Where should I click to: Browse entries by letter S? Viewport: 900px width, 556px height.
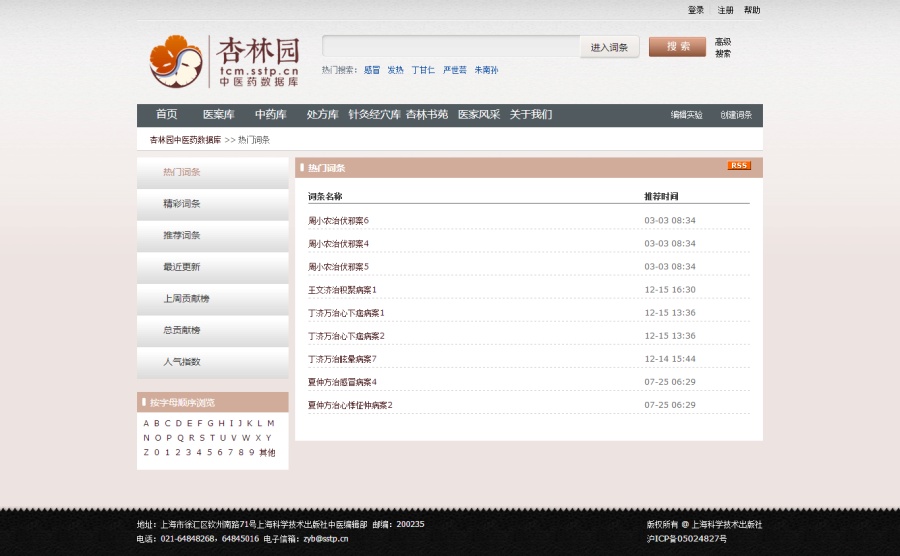[x=201, y=438]
